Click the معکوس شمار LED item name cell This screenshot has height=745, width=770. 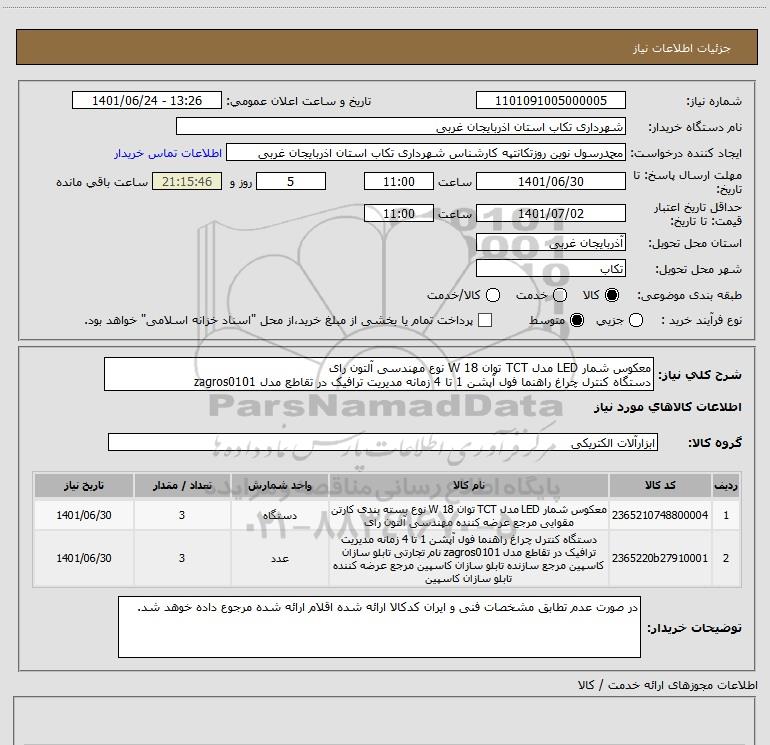tap(468, 515)
